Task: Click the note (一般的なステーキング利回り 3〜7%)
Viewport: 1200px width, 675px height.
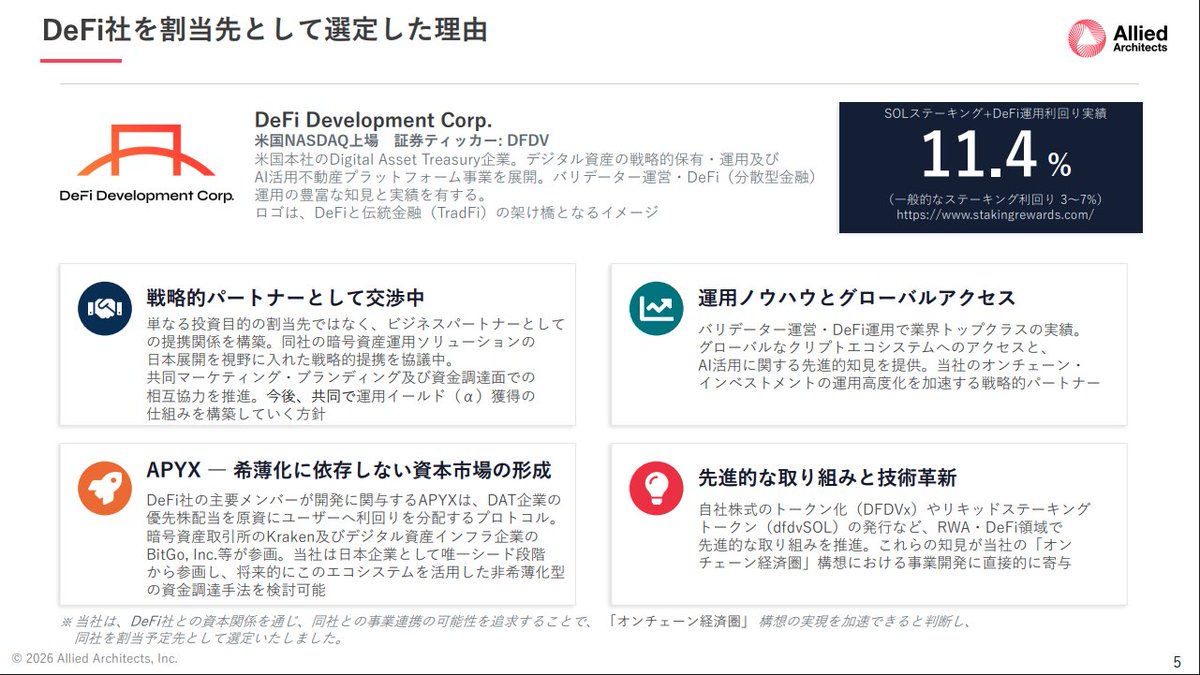Action: [x=995, y=200]
